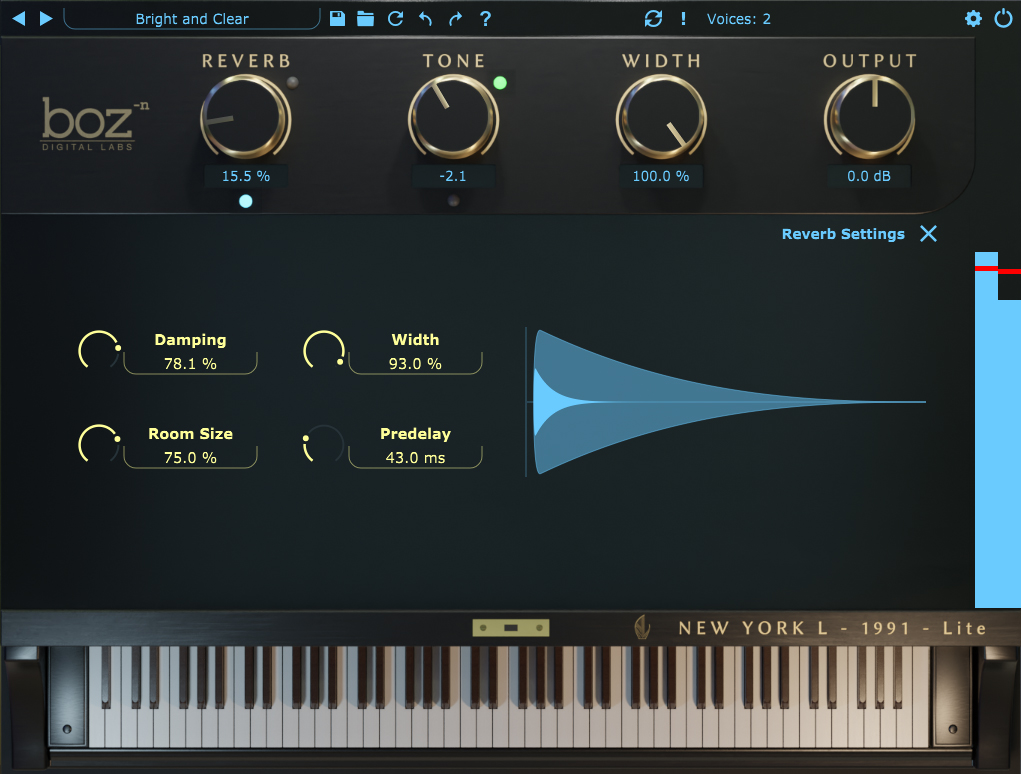Click the Boz Digital Labs logo

[x=95, y=124]
